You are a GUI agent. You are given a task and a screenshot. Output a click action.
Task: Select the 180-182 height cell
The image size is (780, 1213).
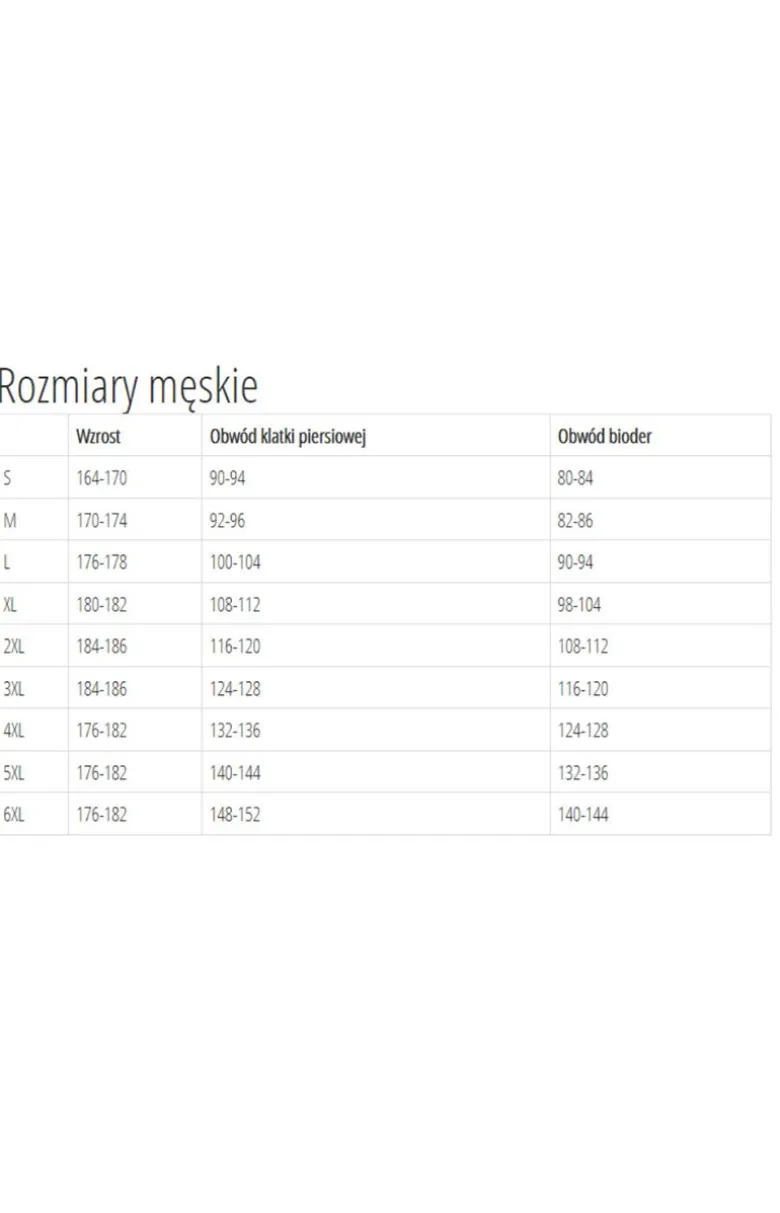pos(102,604)
